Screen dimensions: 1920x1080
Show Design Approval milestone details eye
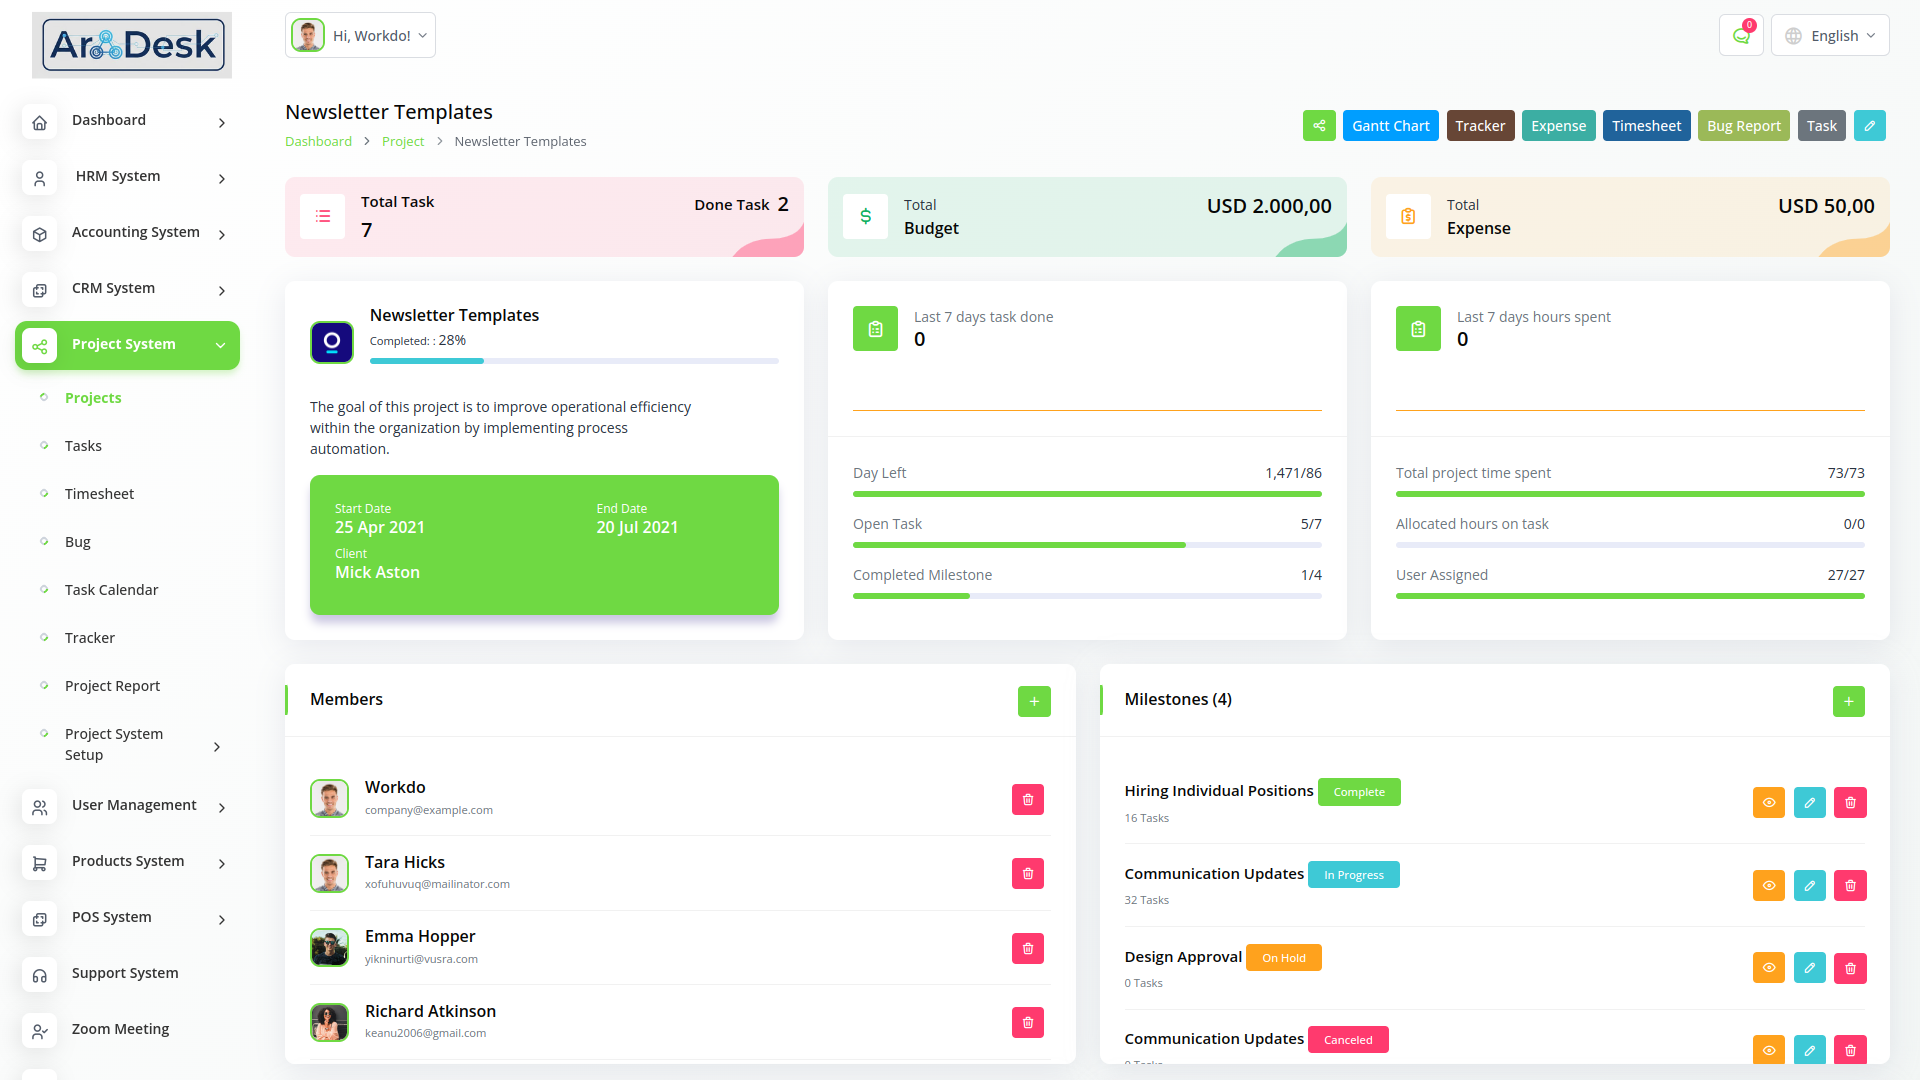(x=1768, y=968)
